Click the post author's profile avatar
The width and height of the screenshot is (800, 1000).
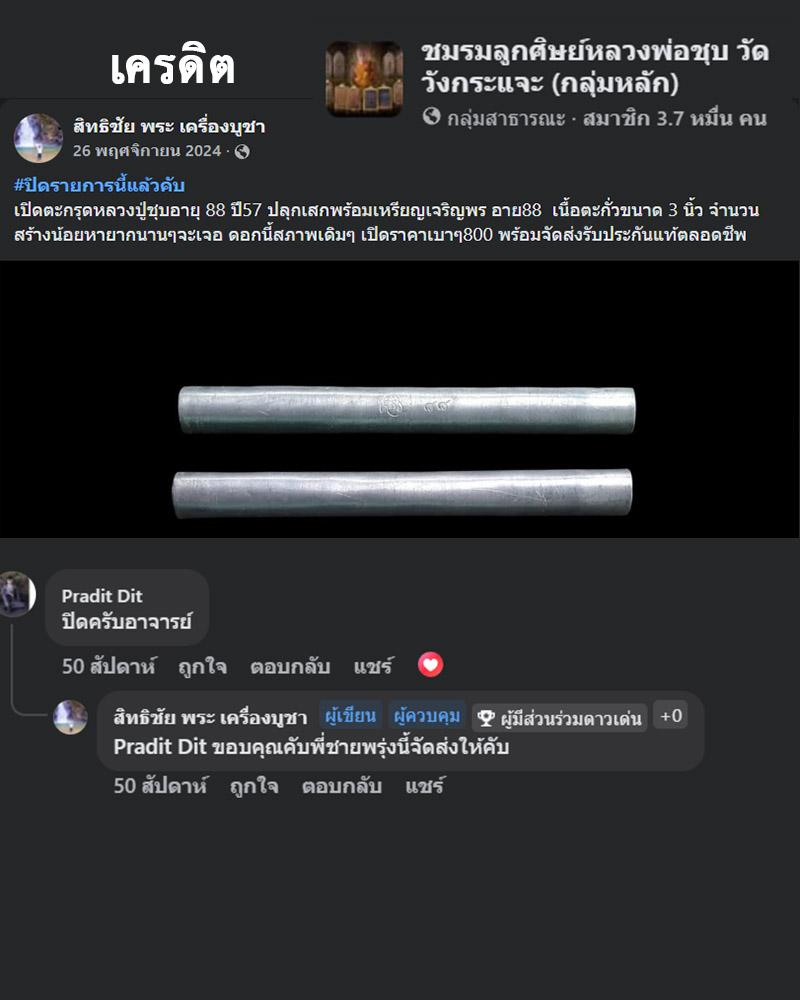tap(38, 138)
